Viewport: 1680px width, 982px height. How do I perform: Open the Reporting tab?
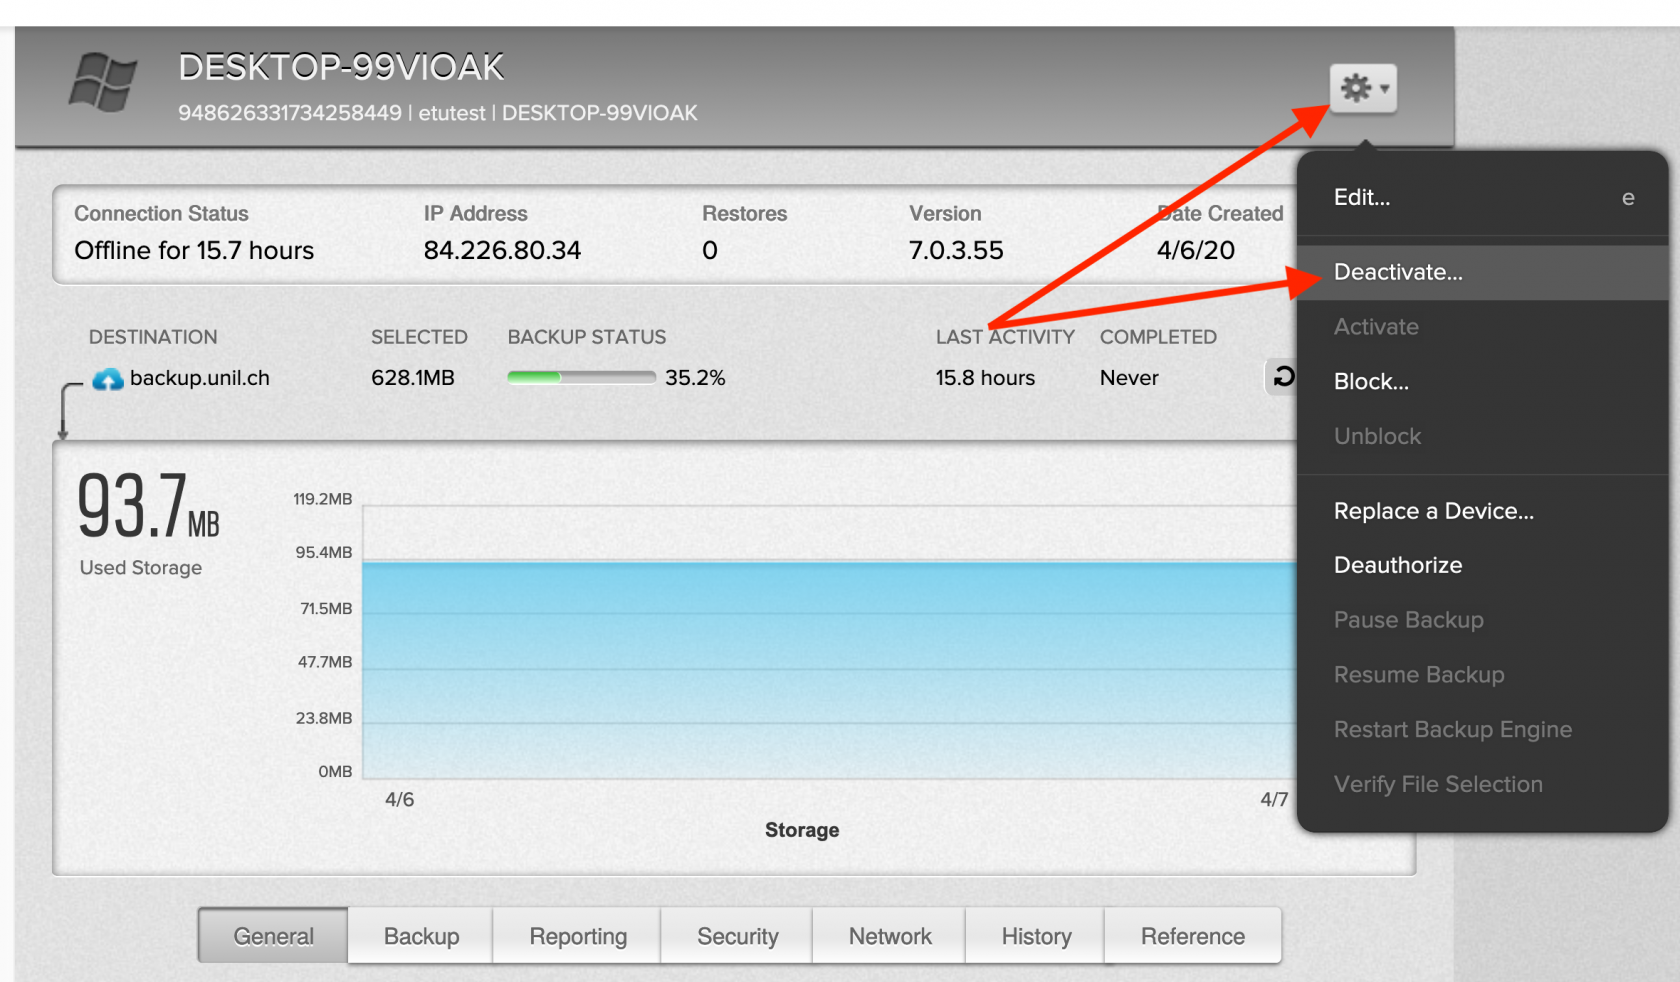[x=578, y=936]
